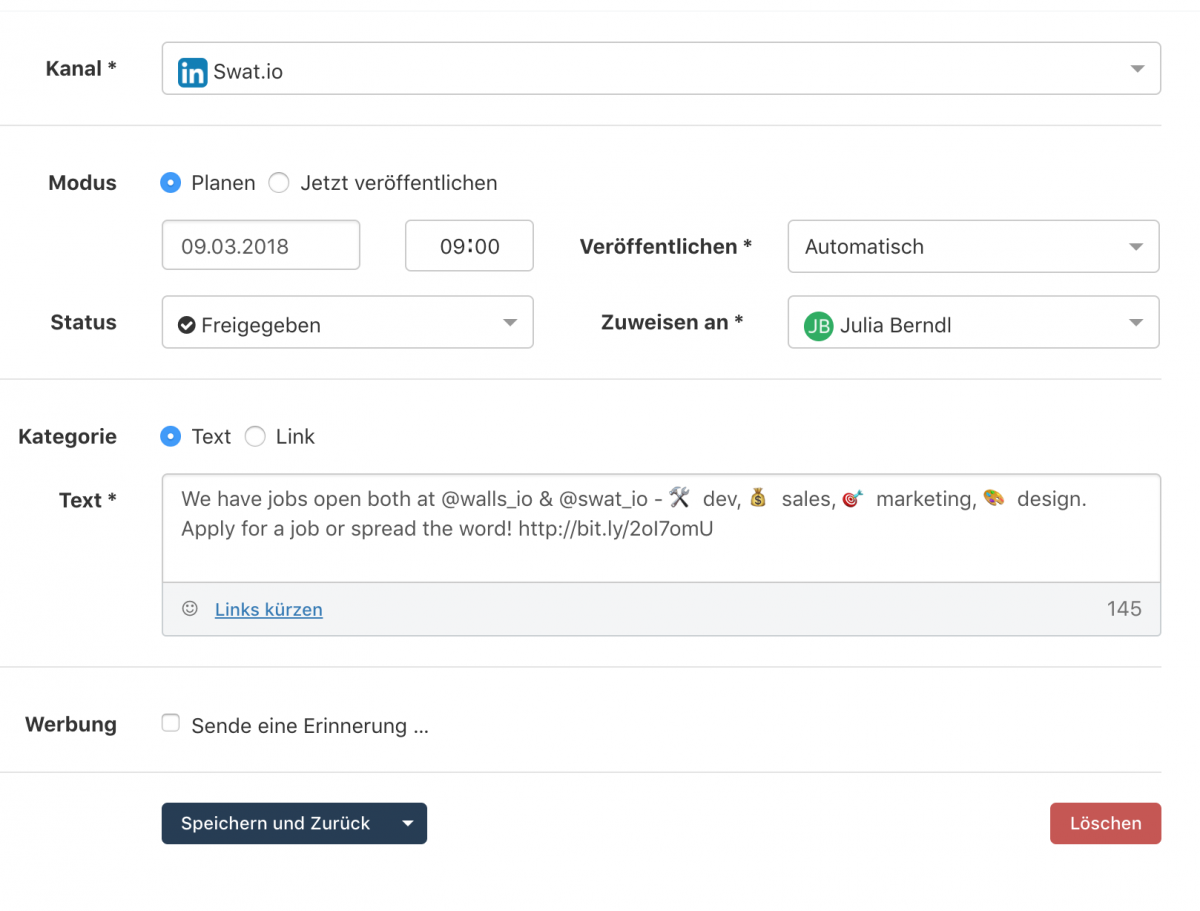Click the red Löschen button

[x=1105, y=823]
